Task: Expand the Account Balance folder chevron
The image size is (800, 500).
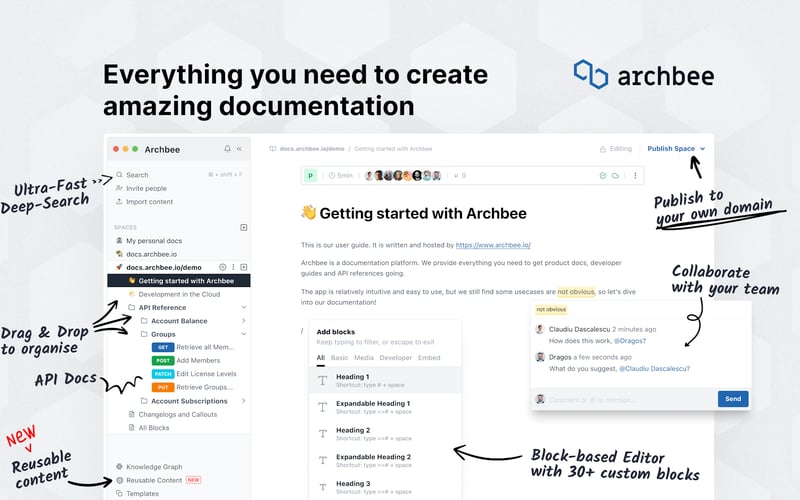Action: pos(243,321)
